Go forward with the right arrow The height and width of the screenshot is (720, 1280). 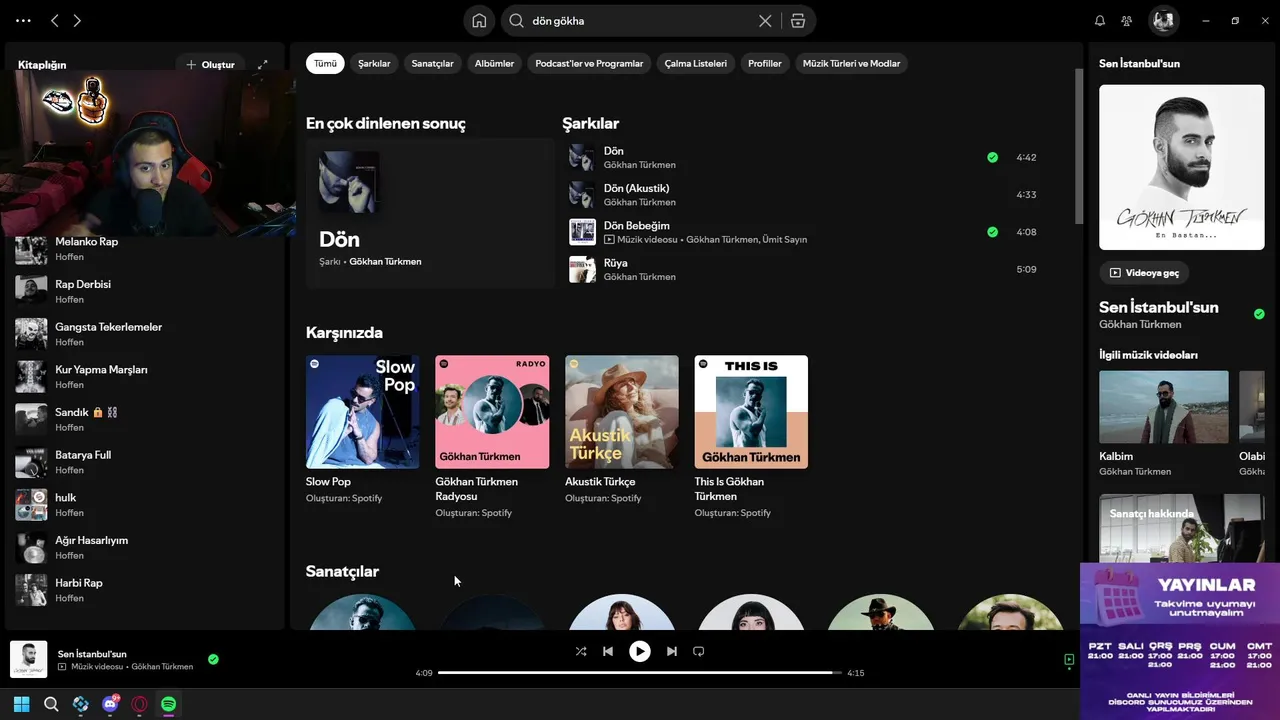77,20
